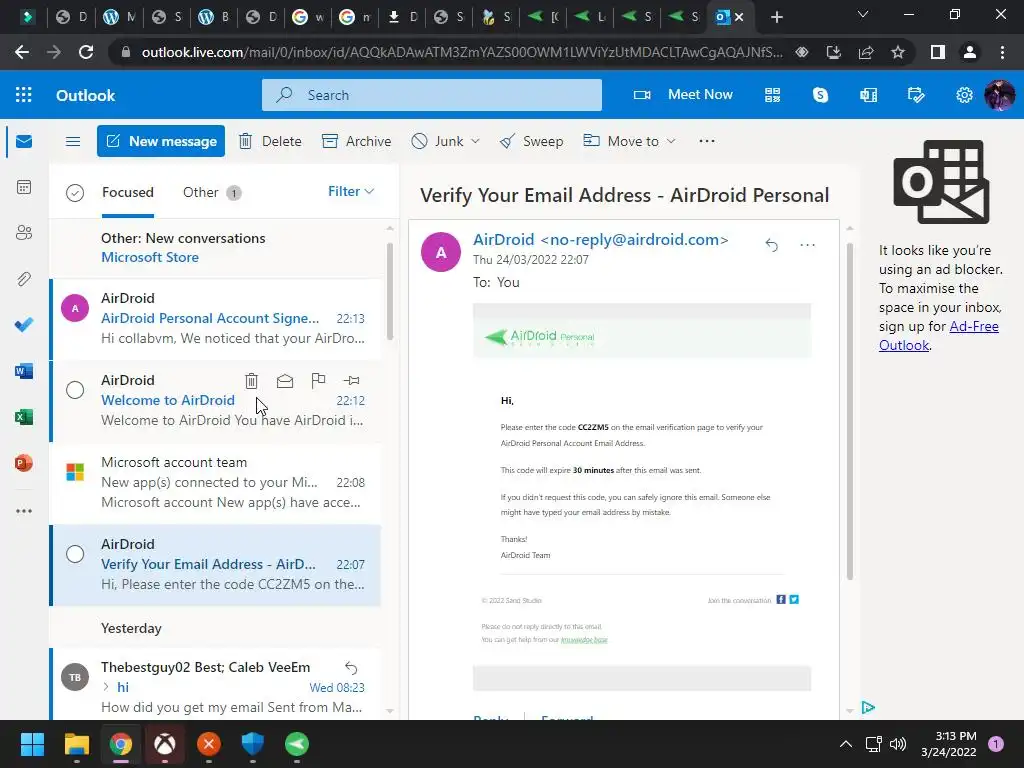Image resolution: width=1024 pixels, height=768 pixels.
Task: Launch Word from the sidebar
Action: click(x=24, y=371)
